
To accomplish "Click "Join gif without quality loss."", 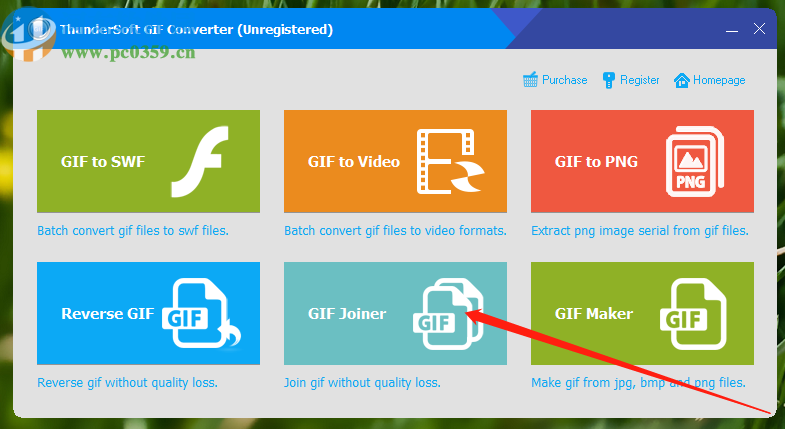I will pyautogui.click(x=362, y=383).
